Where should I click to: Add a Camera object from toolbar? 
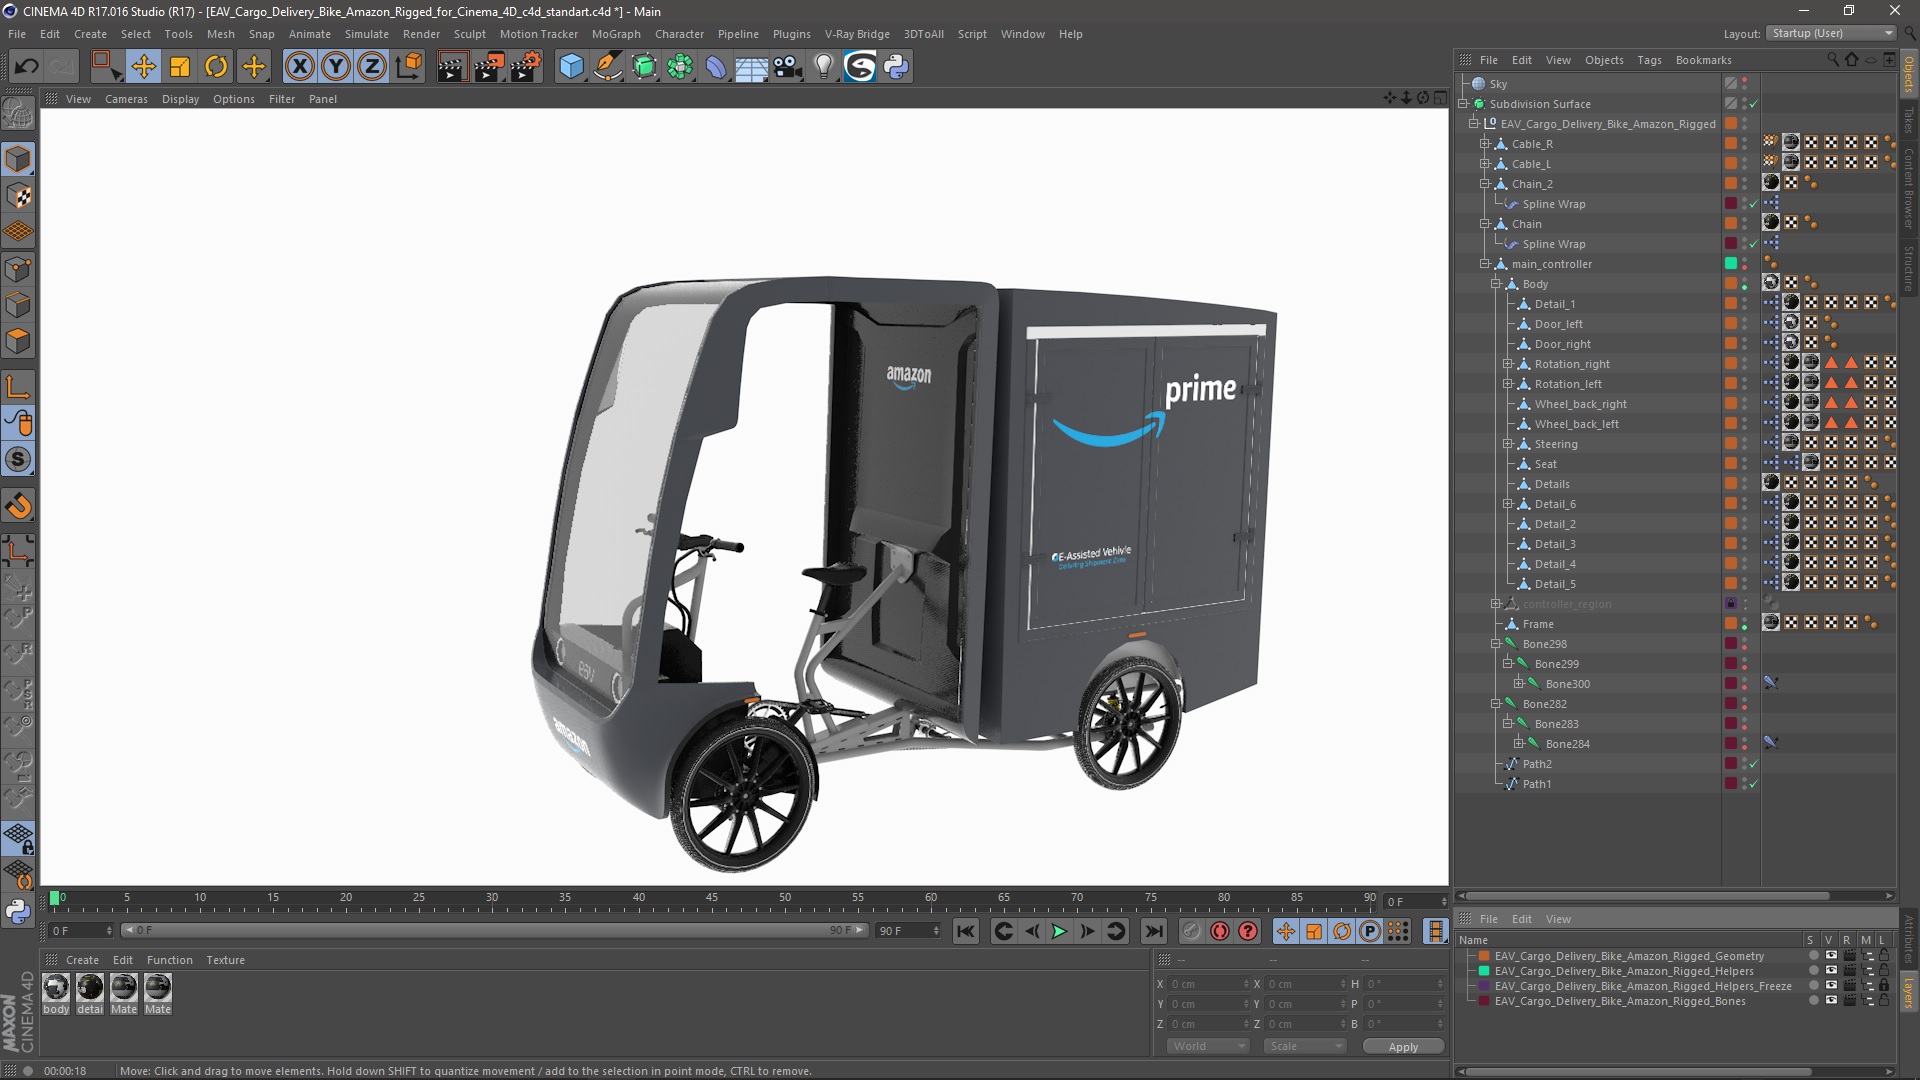point(788,67)
